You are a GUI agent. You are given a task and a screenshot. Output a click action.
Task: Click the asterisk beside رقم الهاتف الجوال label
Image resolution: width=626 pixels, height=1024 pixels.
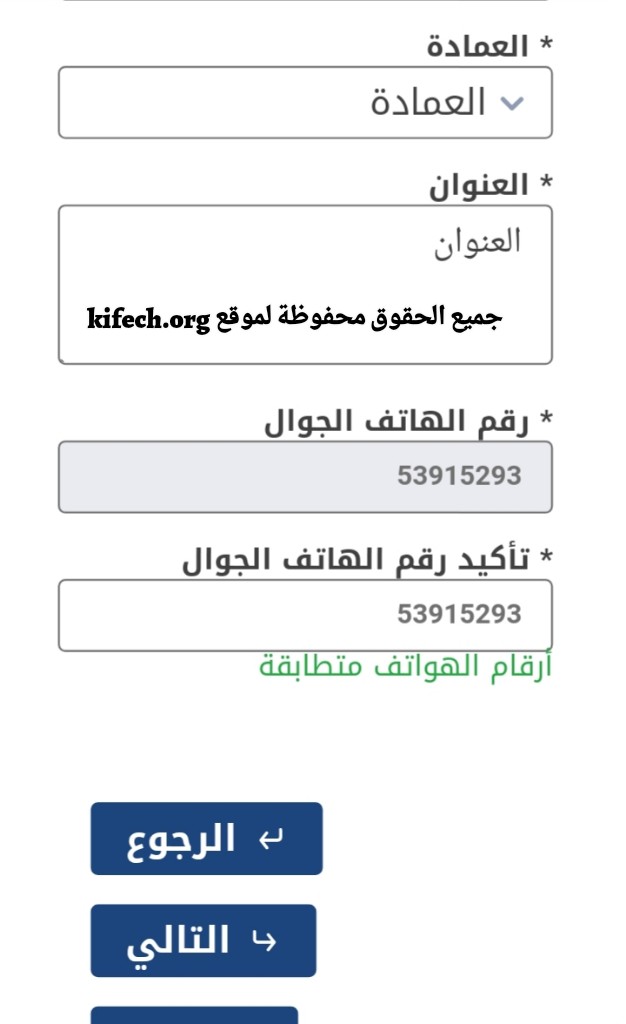point(546,417)
